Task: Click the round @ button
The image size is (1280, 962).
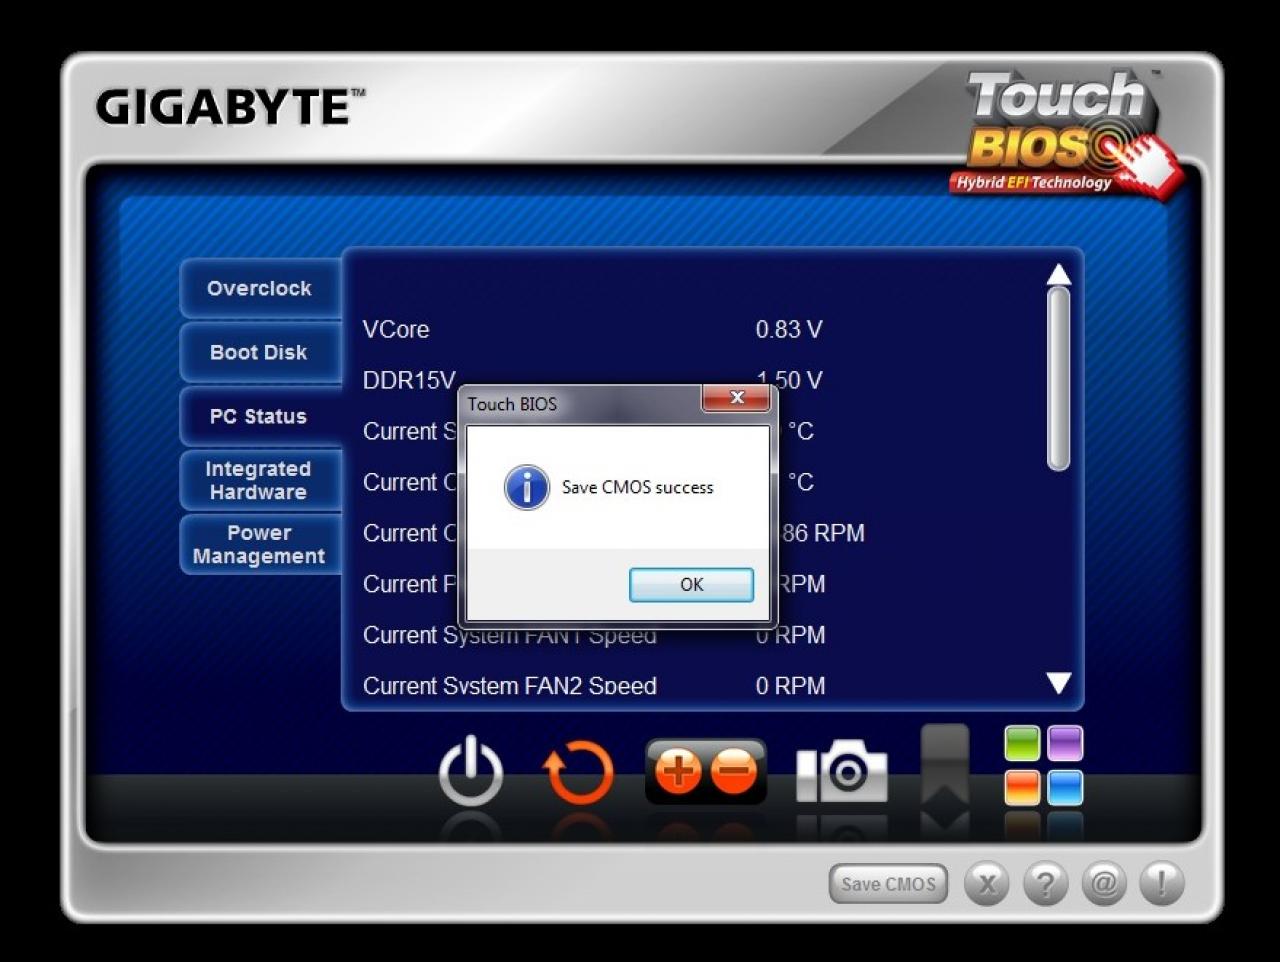Action: point(1104,884)
